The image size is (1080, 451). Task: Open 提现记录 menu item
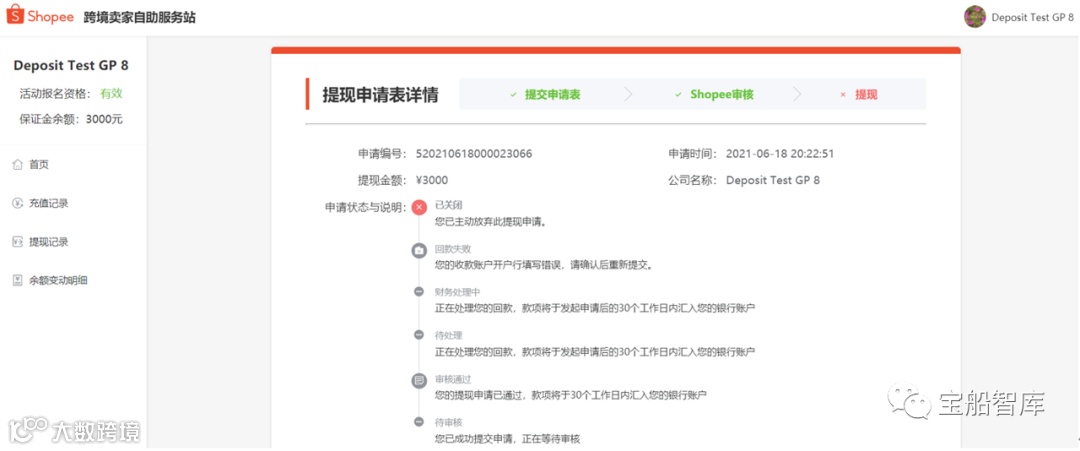click(x=48, y=242)
